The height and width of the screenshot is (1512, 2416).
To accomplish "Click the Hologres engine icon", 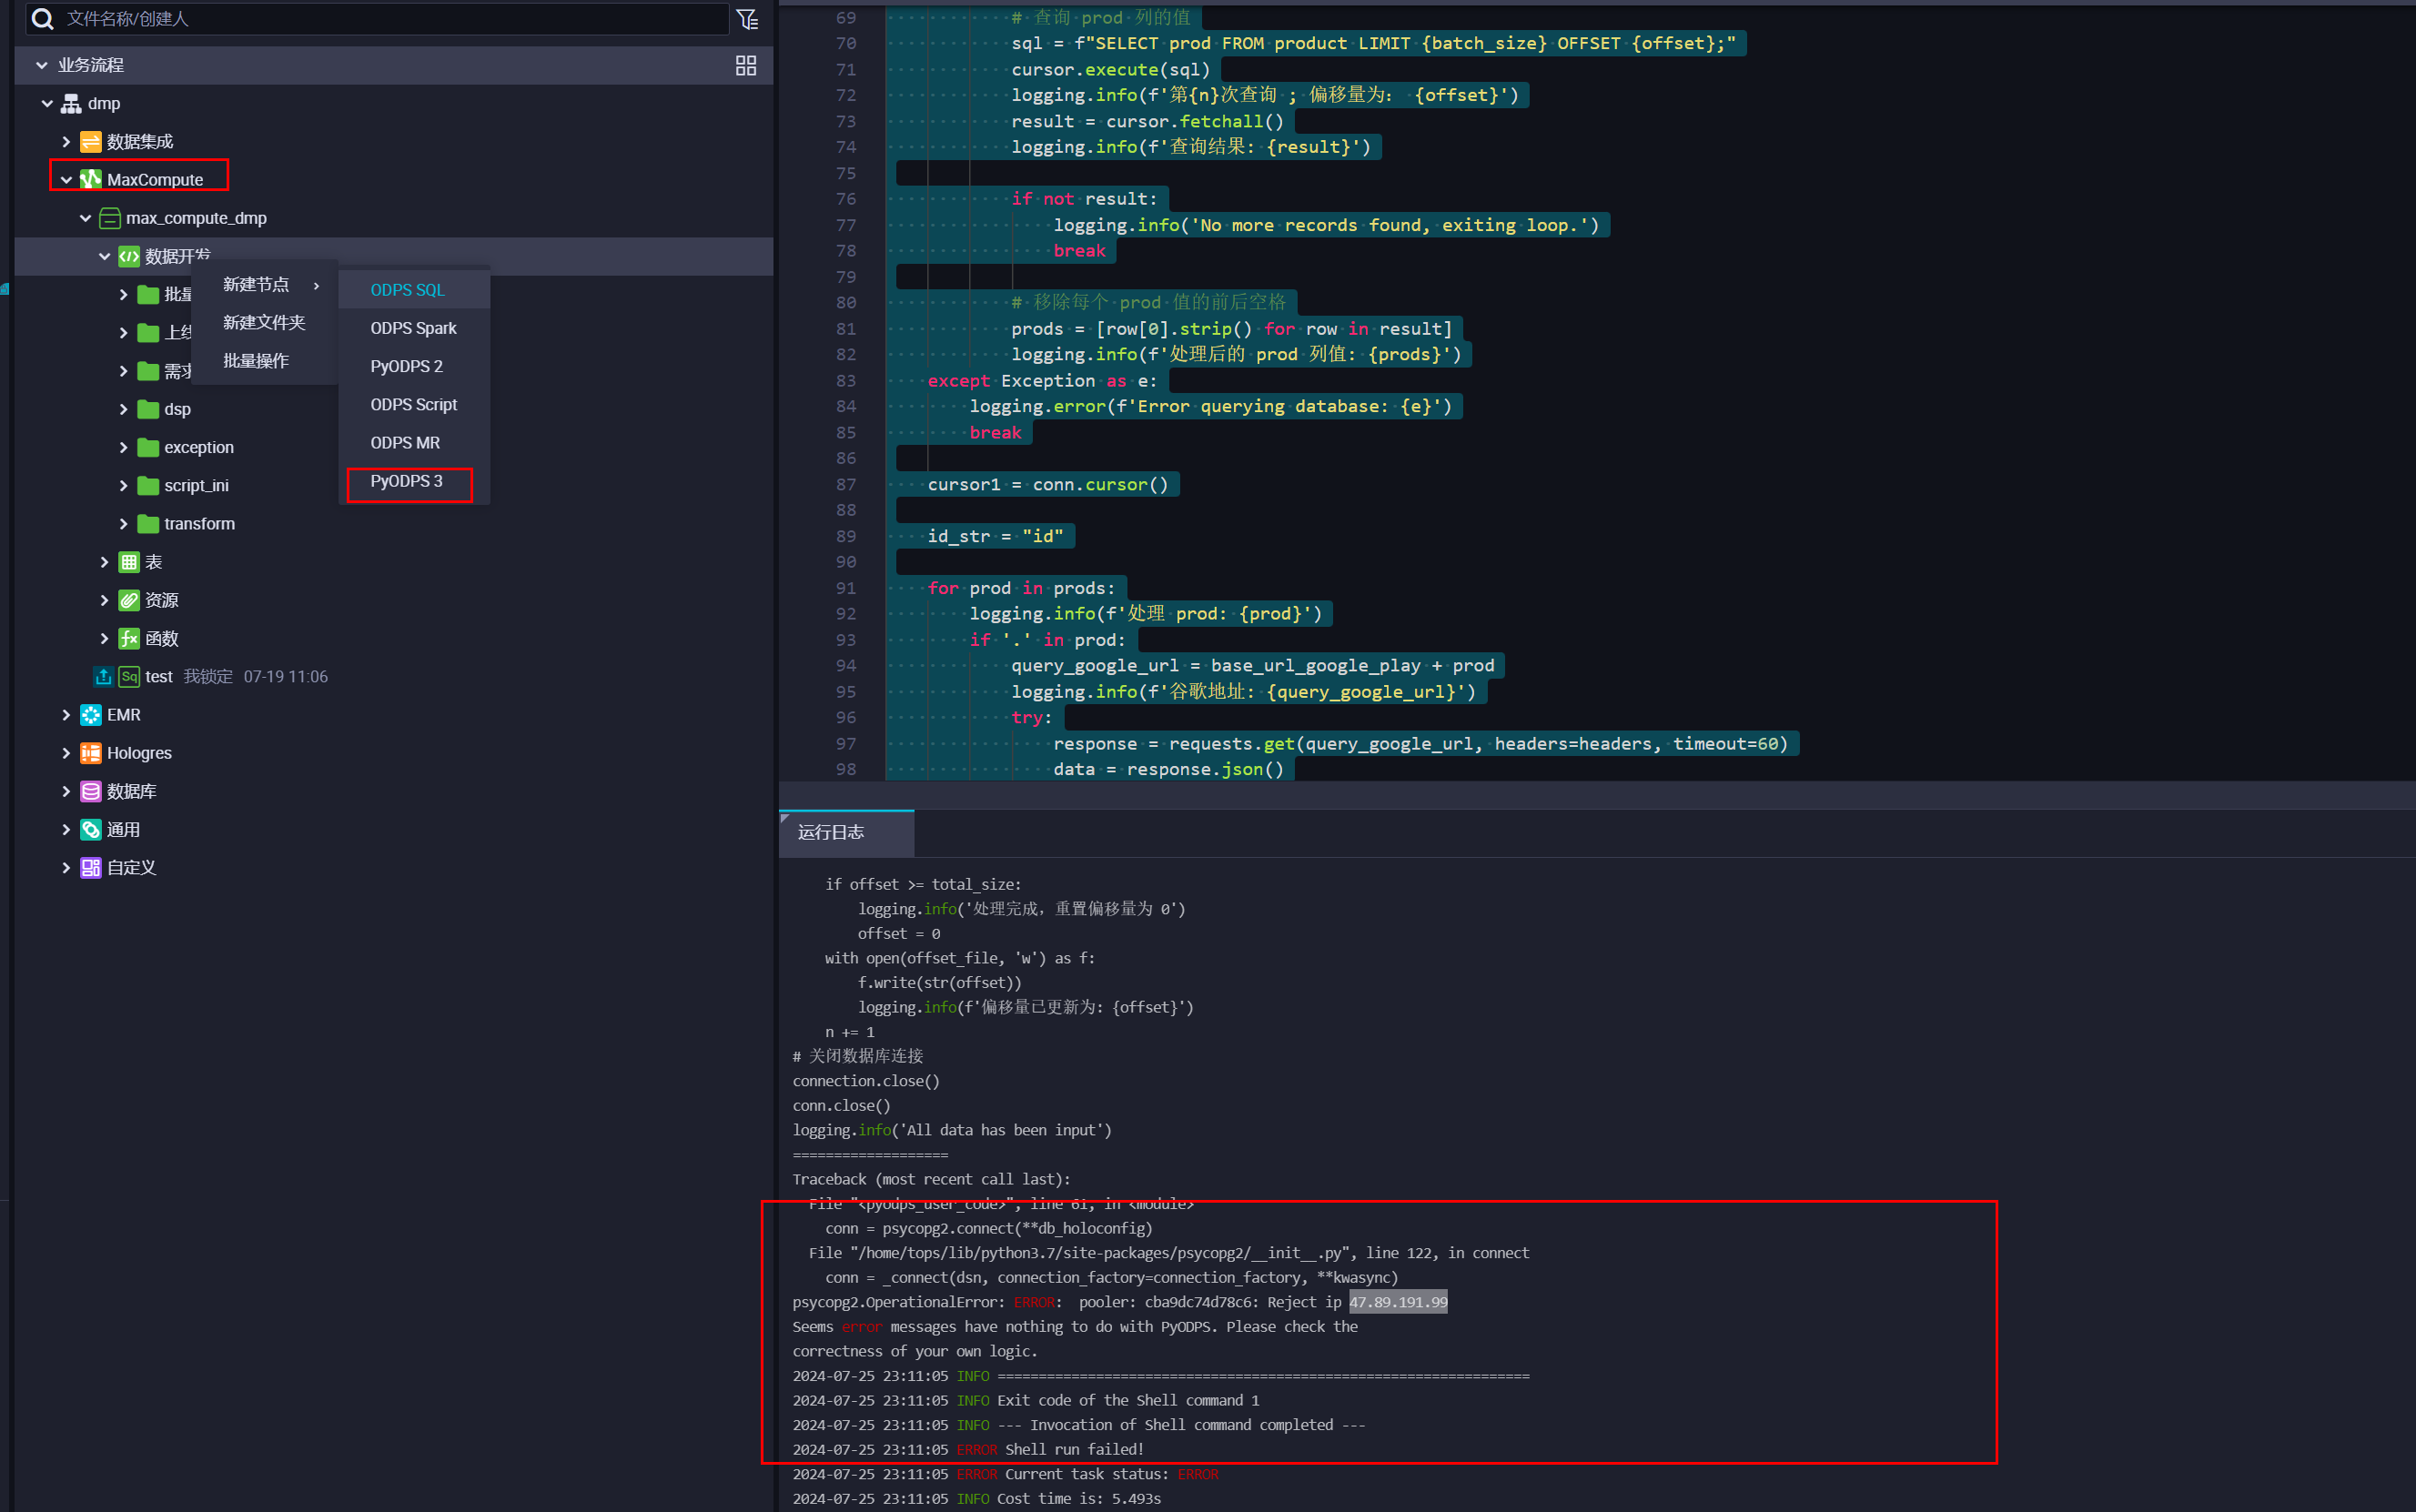I will tap(90, 753).
